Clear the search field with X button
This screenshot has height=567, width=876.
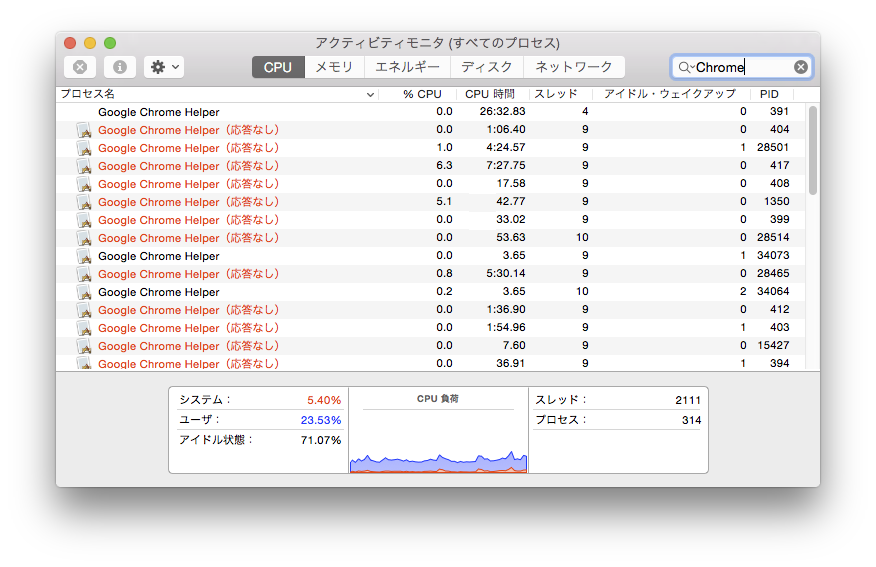801,67
